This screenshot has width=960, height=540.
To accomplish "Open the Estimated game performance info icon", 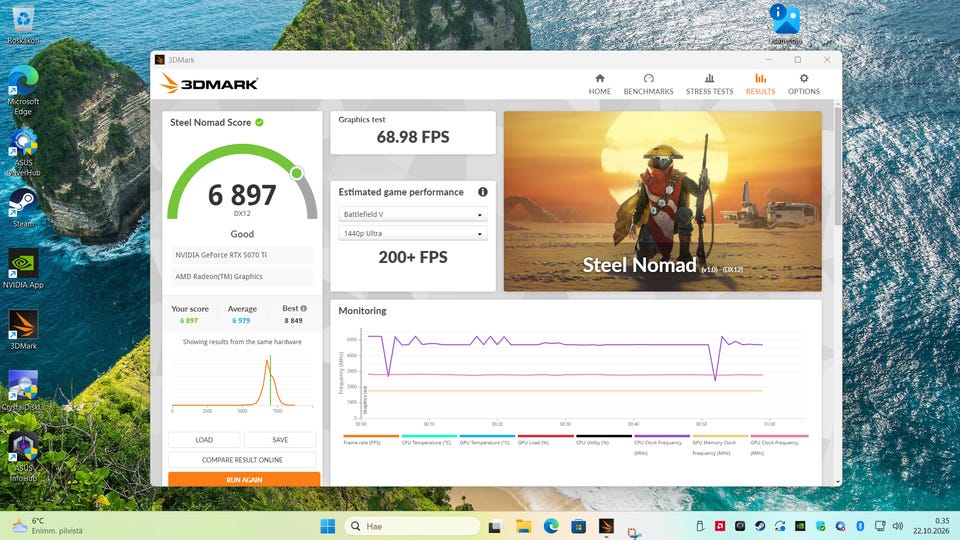I will click(482, 192).
